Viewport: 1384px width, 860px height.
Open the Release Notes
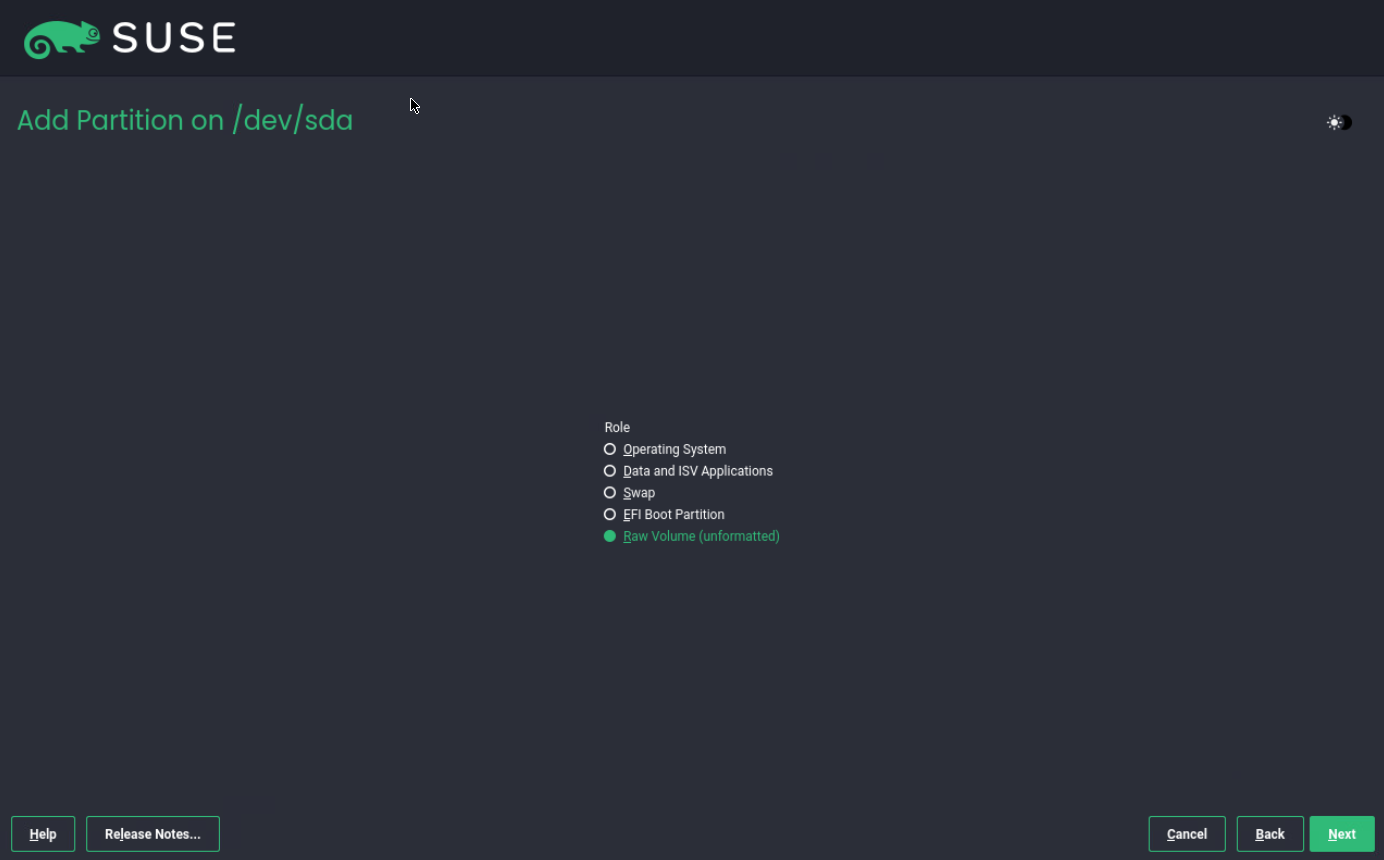click(x=153, y=834)
